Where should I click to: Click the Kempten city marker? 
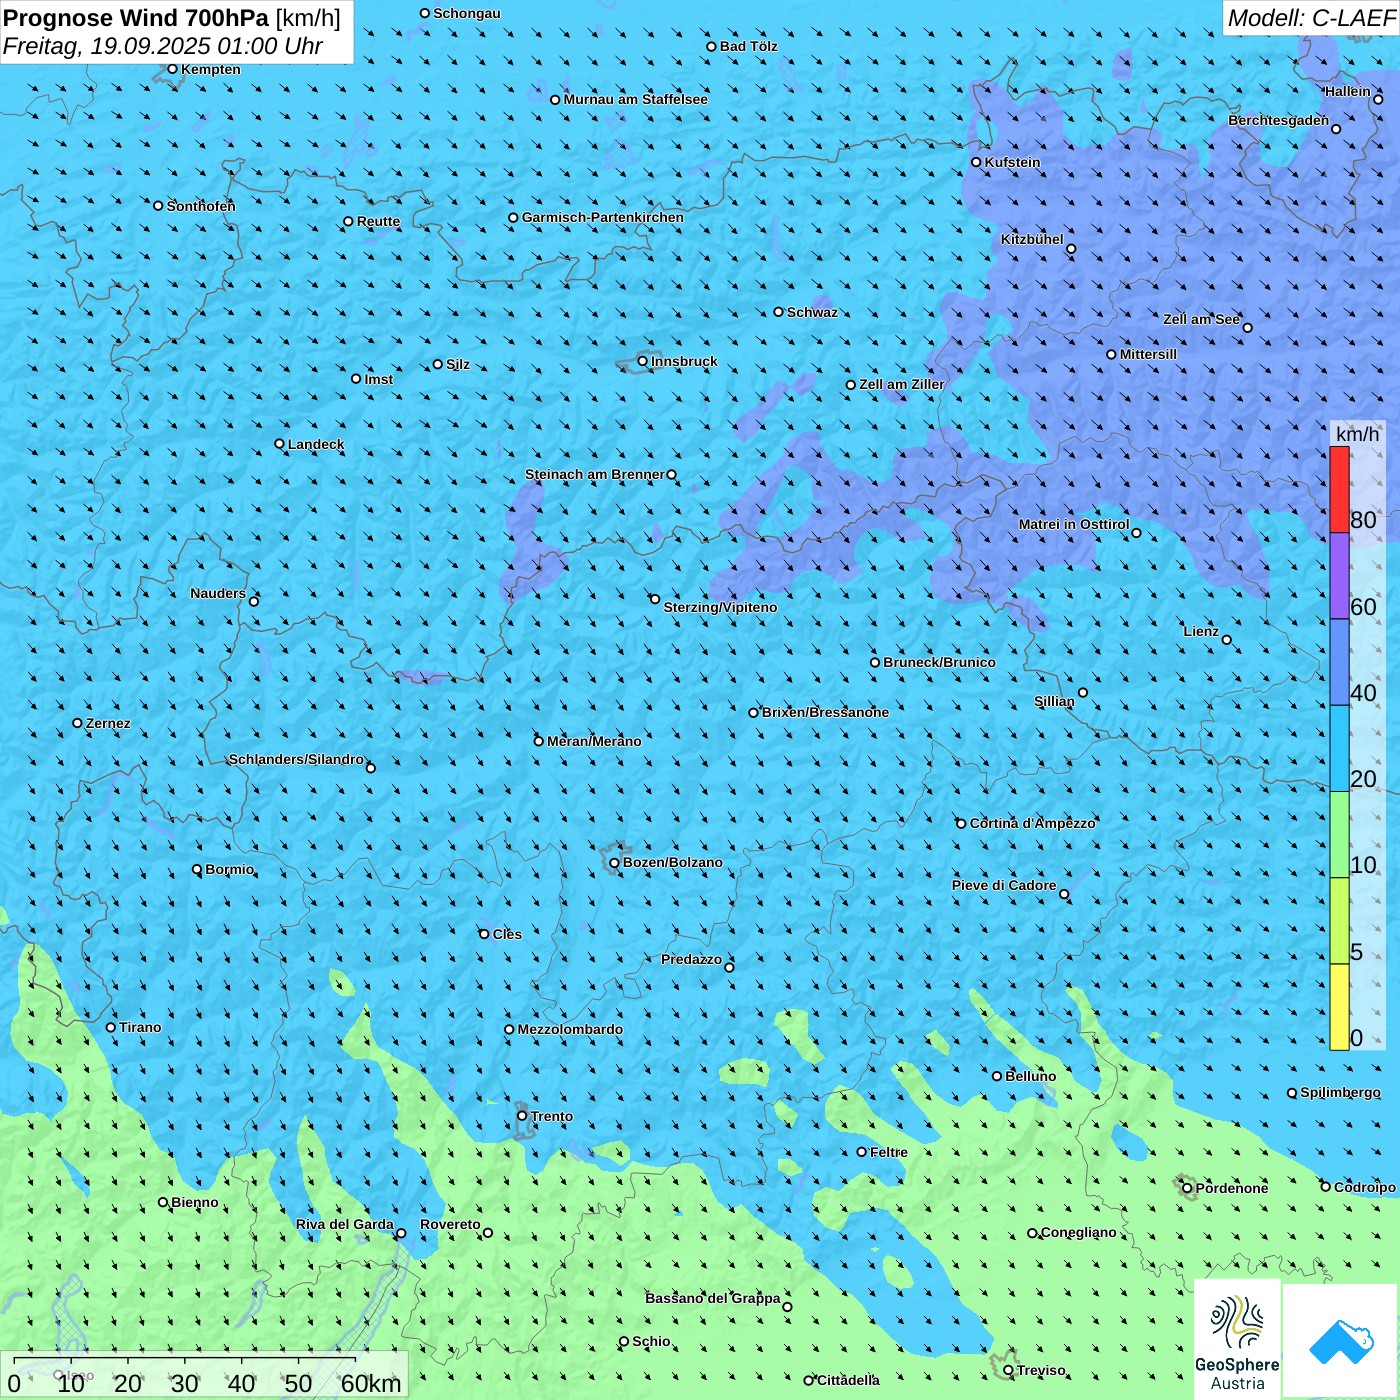tap(173, 69)
